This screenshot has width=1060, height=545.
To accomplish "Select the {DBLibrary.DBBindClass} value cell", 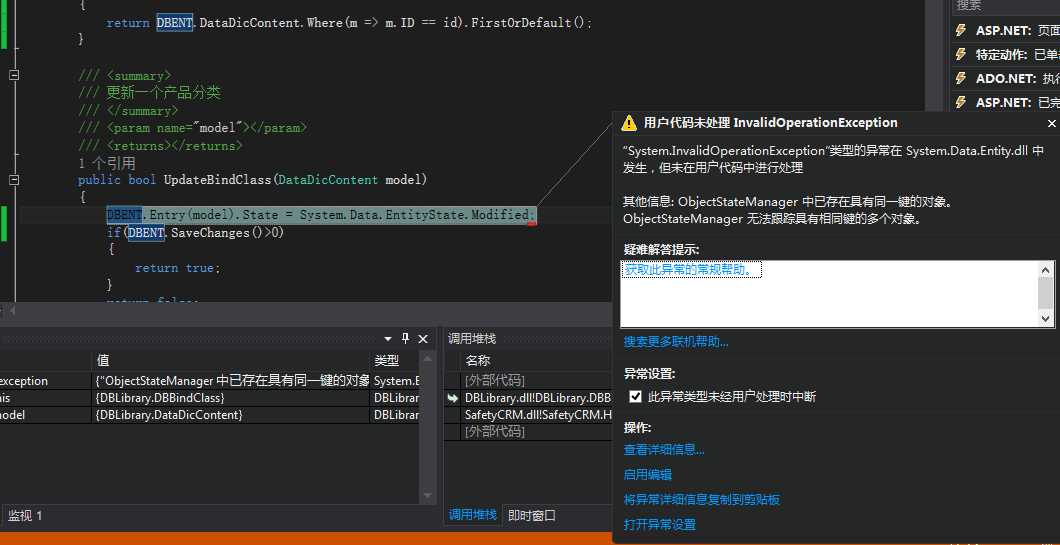I will pos(230,398).
